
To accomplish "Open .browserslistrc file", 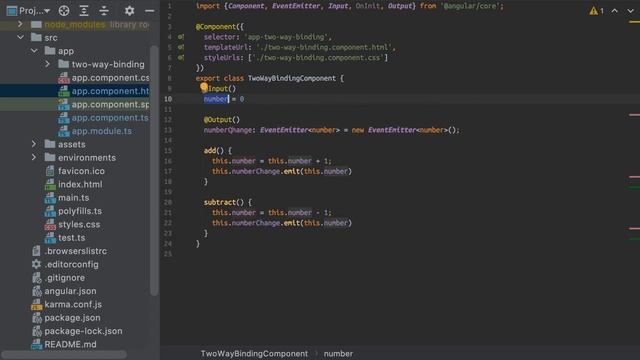I will 76,251.
